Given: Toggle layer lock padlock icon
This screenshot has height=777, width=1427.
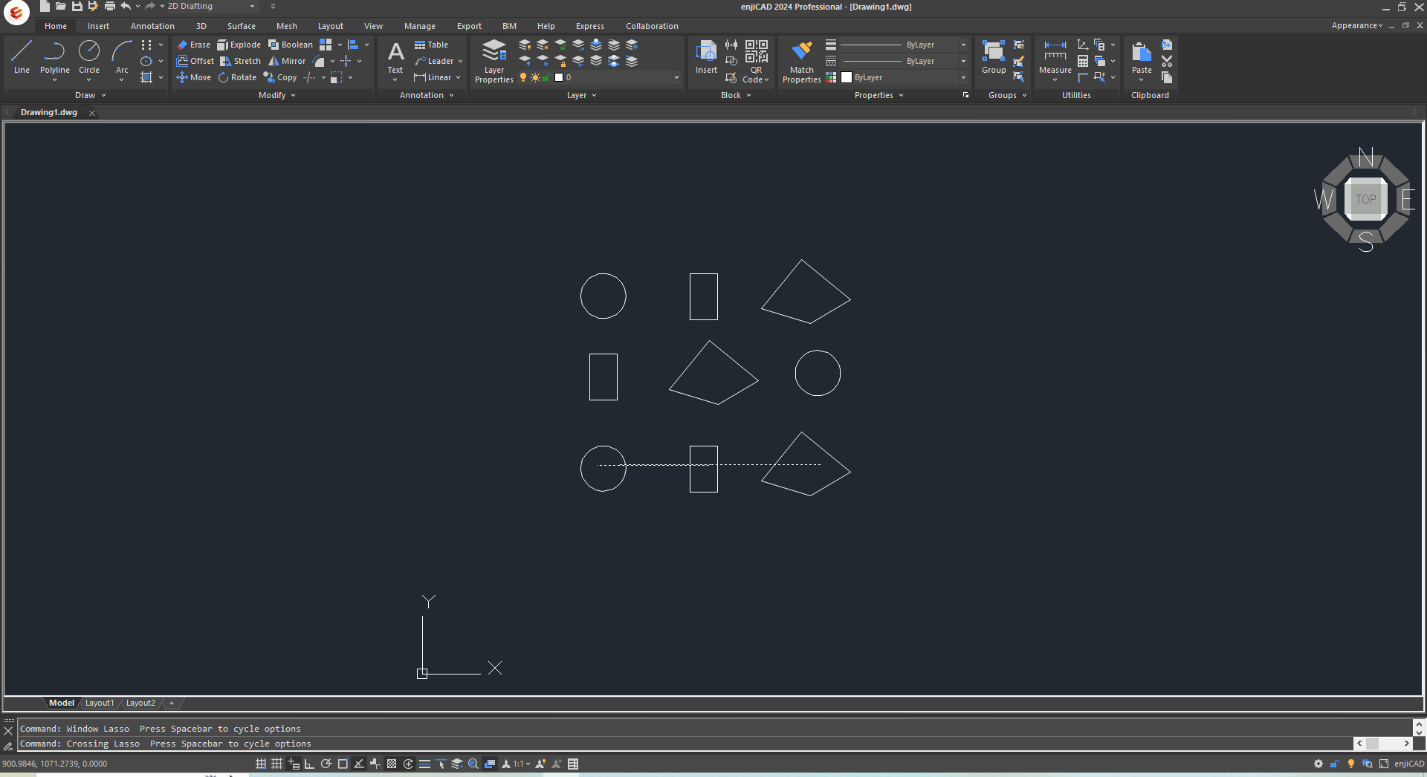Looking at the screenshot, I should coord(547,78).
